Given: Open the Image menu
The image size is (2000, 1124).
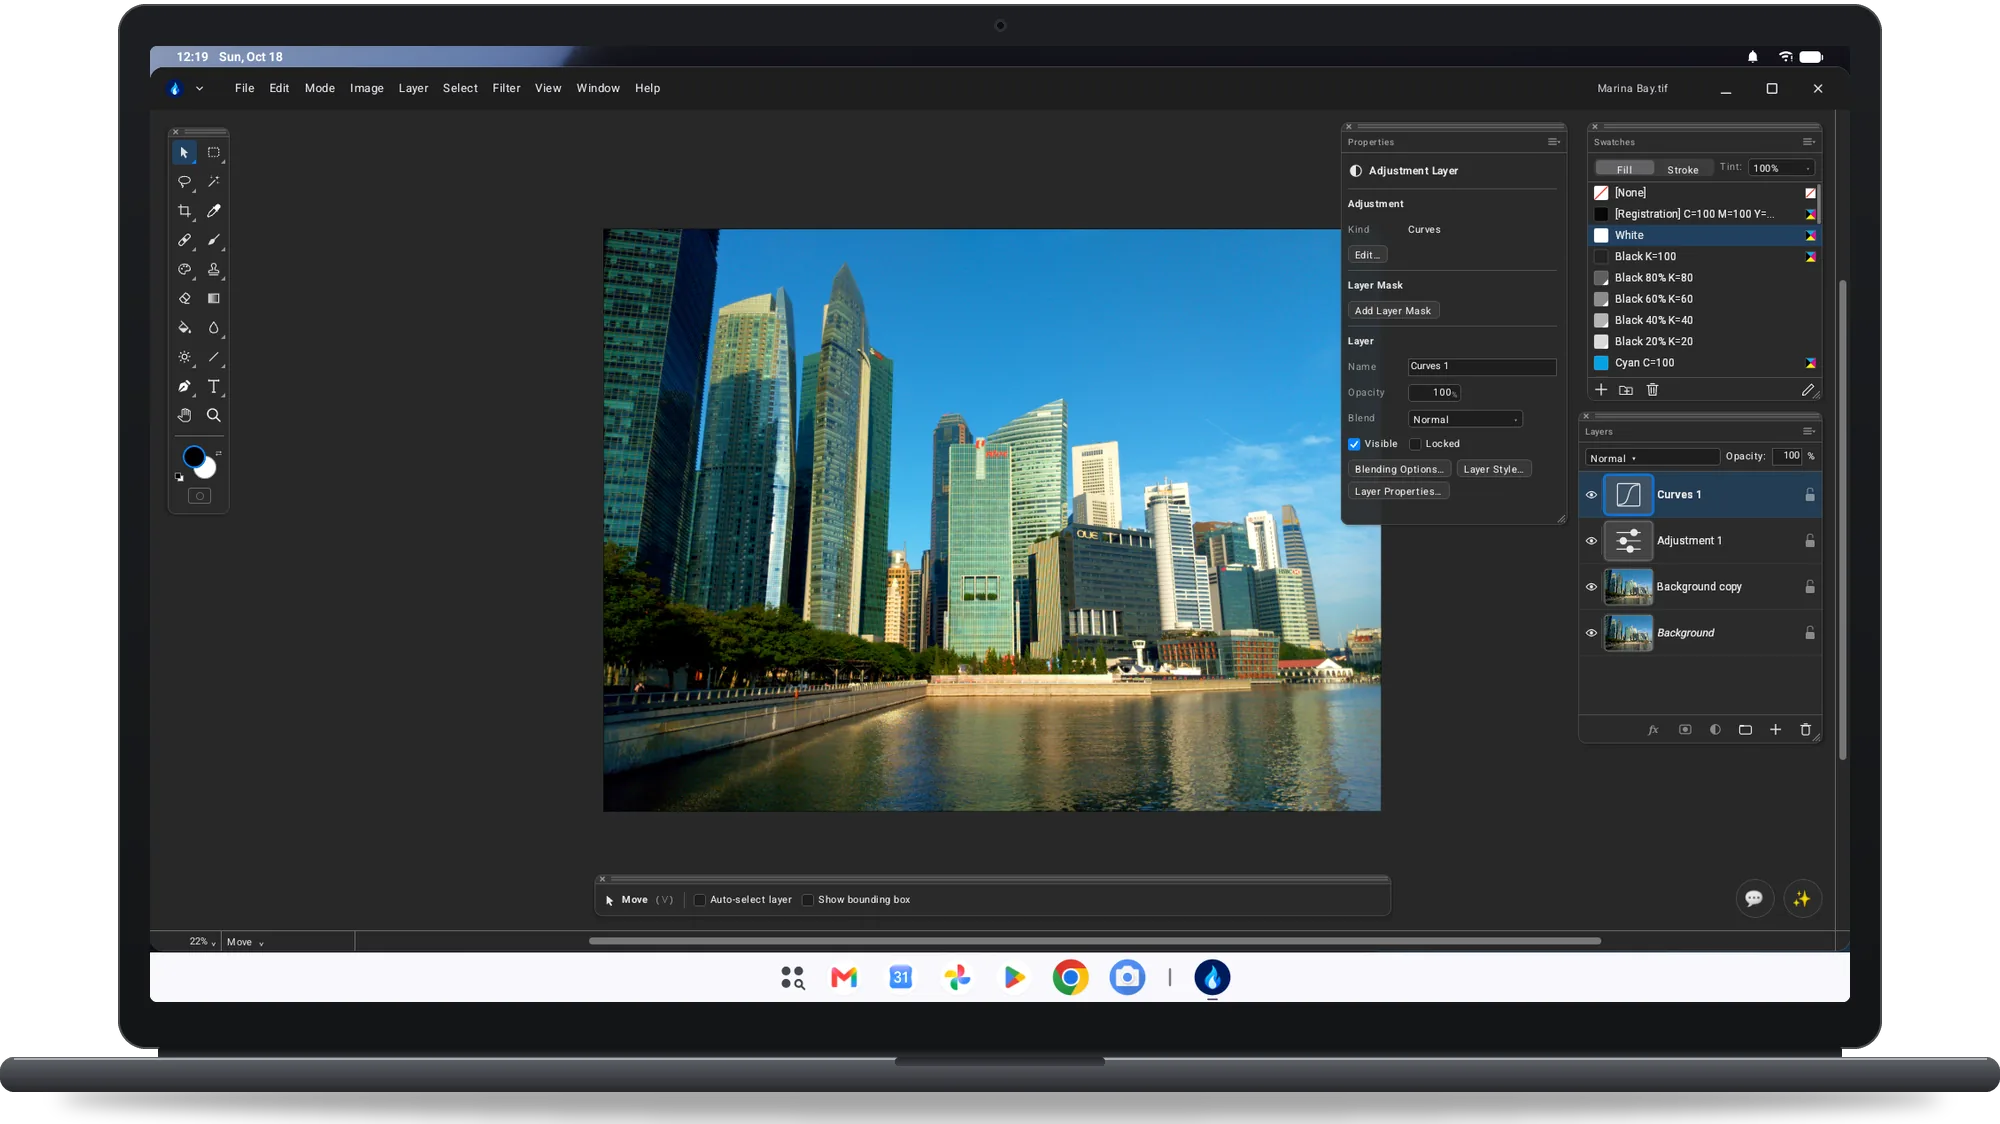Looking at the screenshot, I should pos(367,88).
